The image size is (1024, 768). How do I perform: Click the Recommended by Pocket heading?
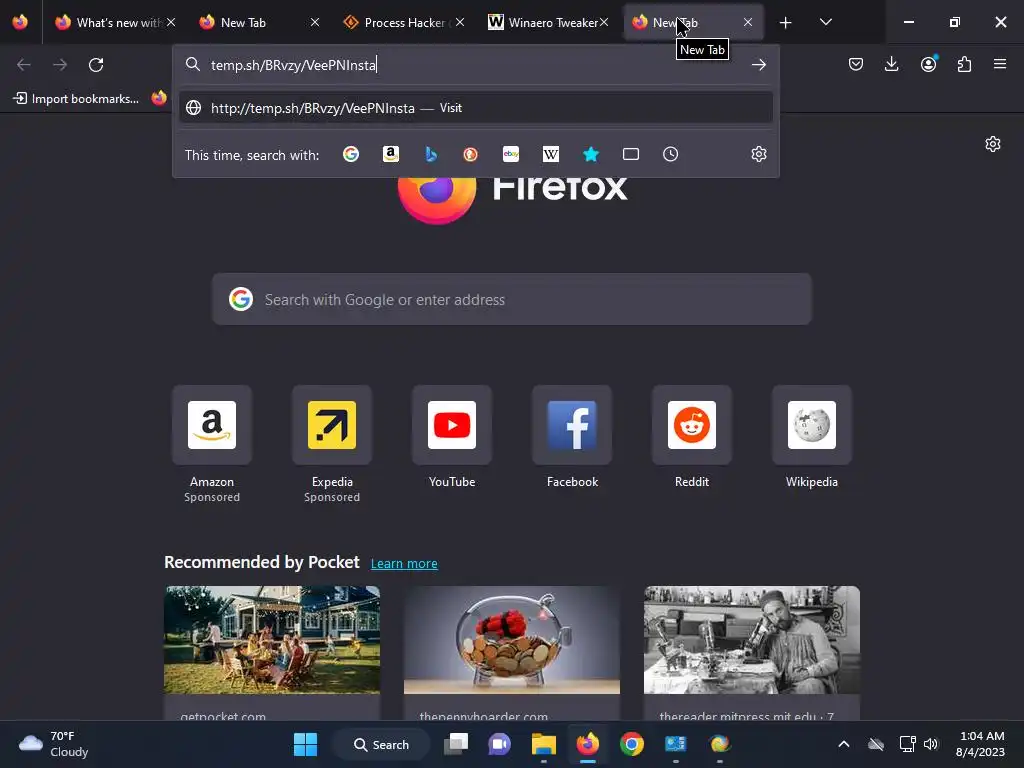261,562
